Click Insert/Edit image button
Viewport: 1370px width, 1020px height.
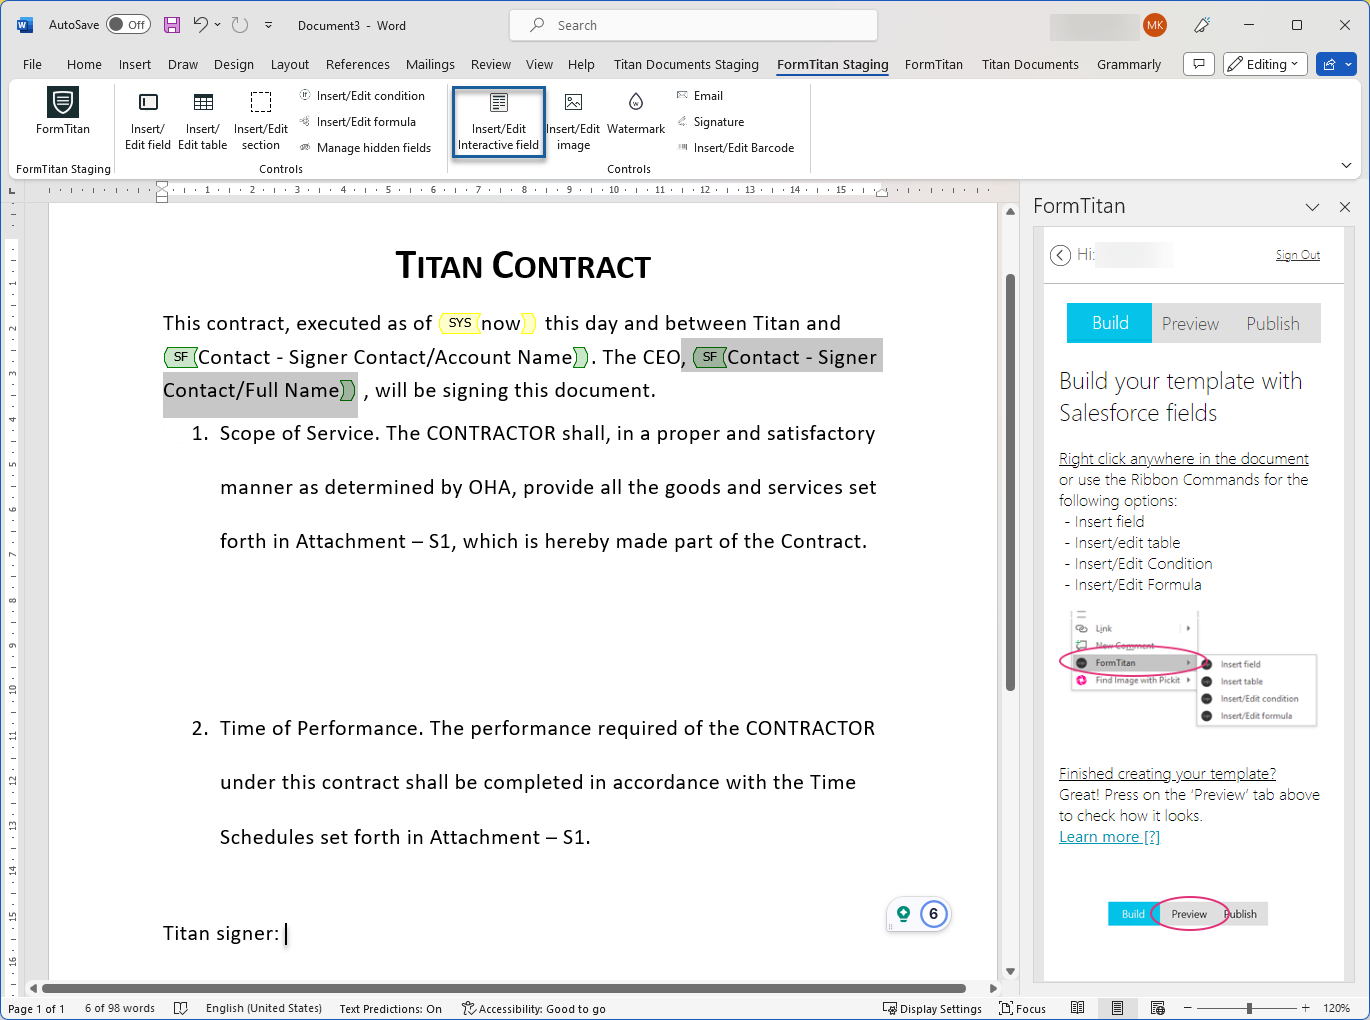click(573, 122)
